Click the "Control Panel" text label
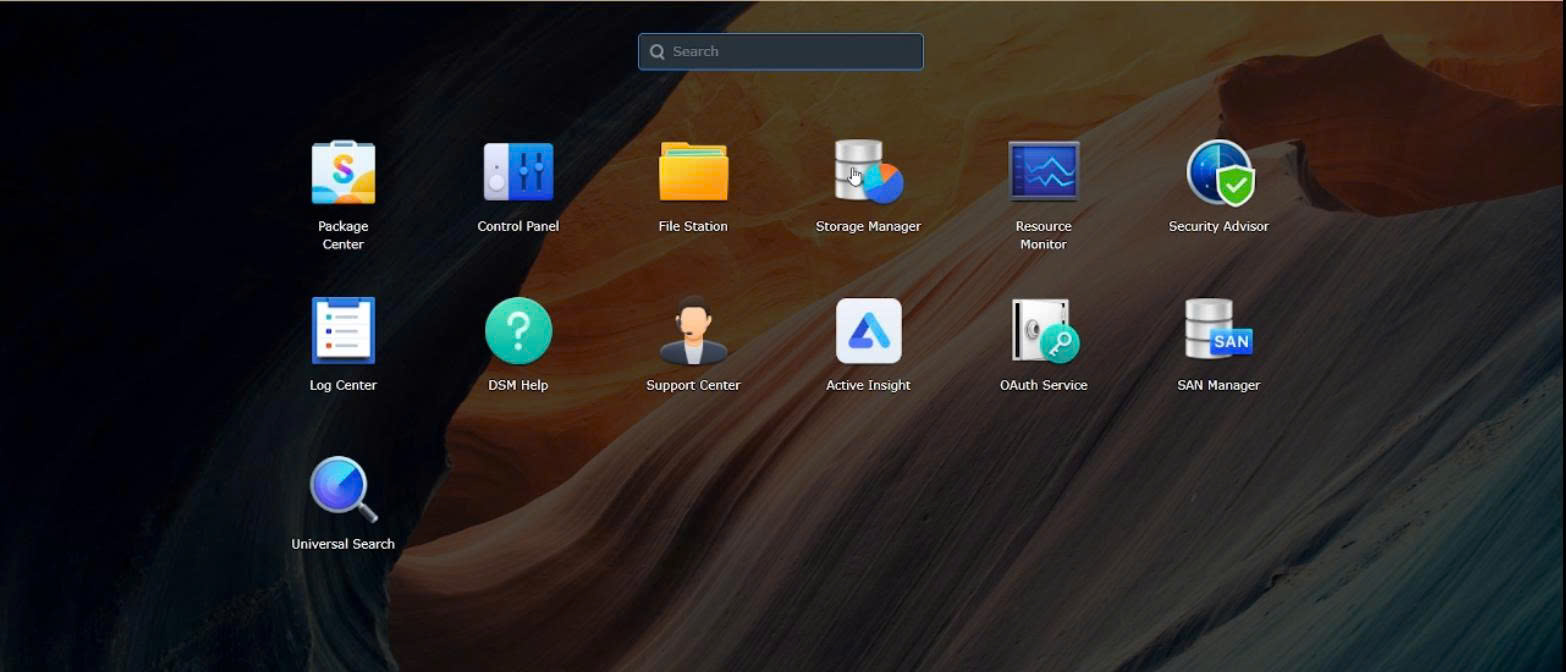Viewport: 1566px width, 672px height. 518,227
